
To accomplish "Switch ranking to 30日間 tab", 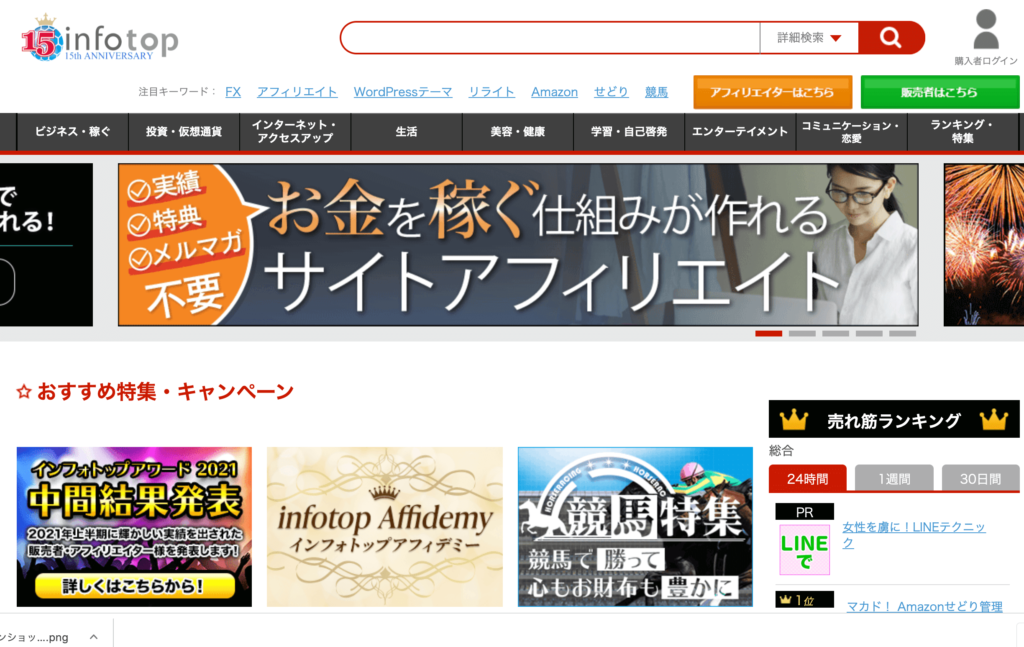I will [x=980, y=479].
